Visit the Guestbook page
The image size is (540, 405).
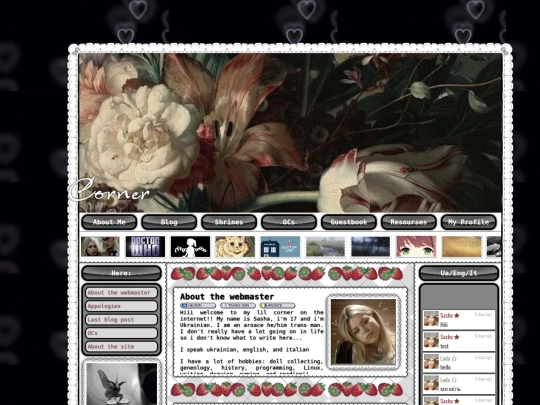click(x=349, y=222)
